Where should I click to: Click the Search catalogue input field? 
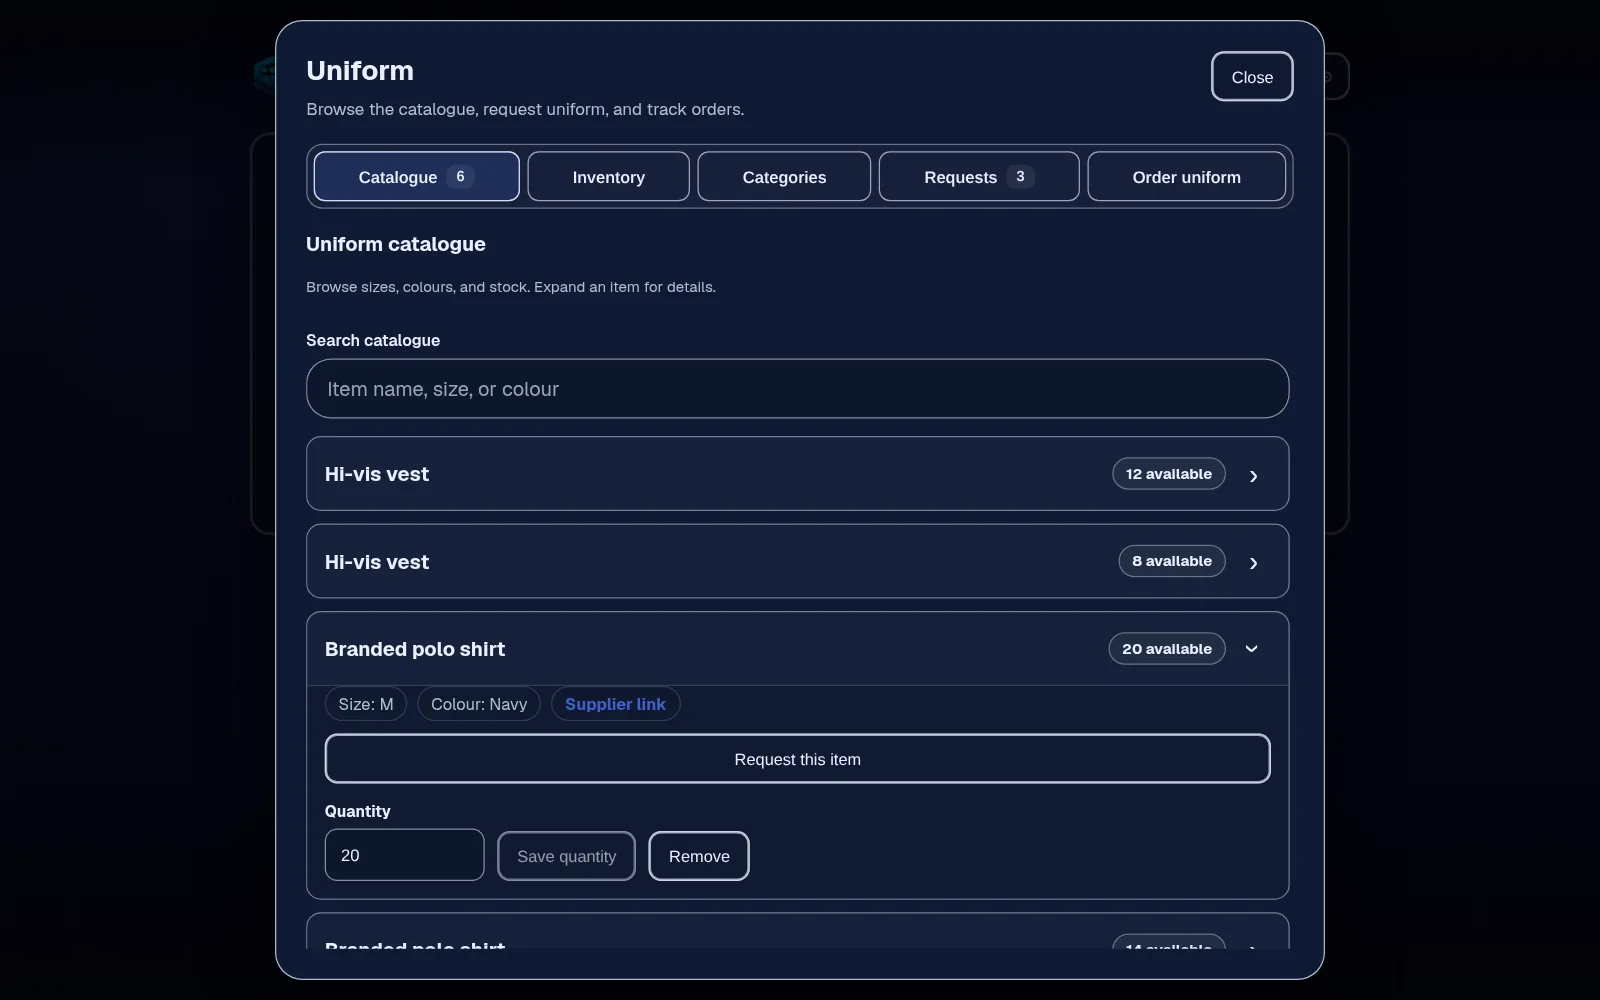797,389
